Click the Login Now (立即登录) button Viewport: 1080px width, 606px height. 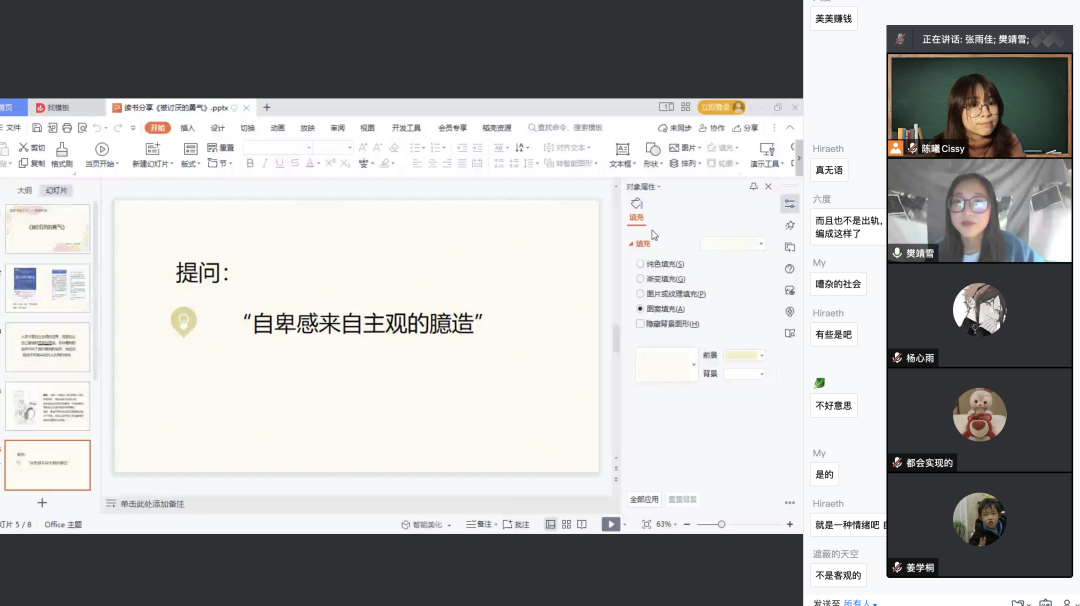721,107
